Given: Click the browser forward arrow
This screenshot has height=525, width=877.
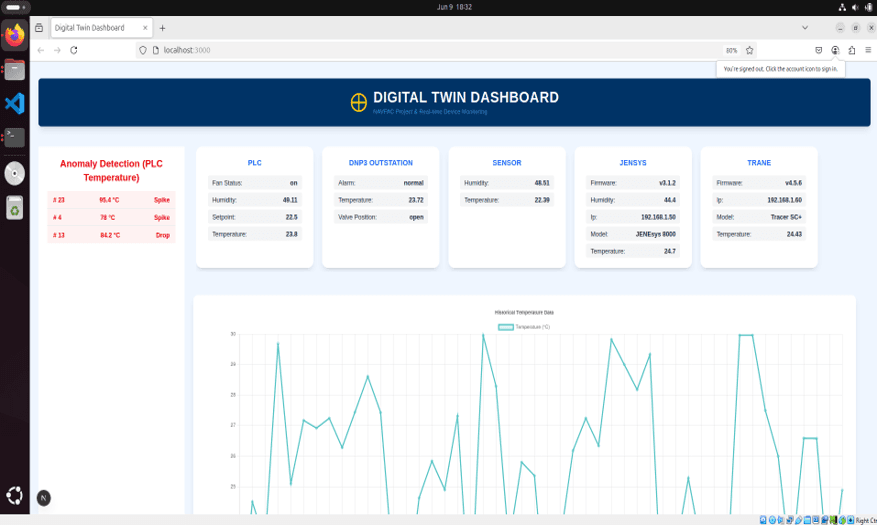Looking at the screenshot, I should pos(57,50).
